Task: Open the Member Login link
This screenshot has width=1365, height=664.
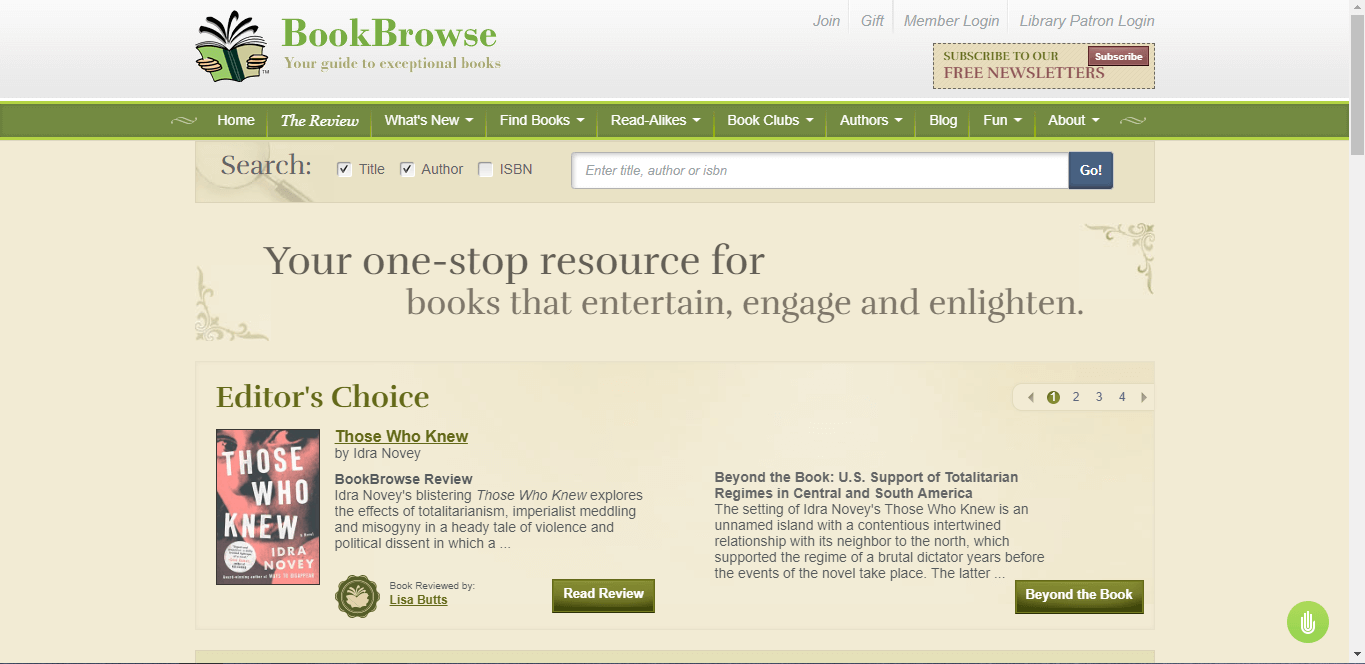Action: (x=951, y=21)
